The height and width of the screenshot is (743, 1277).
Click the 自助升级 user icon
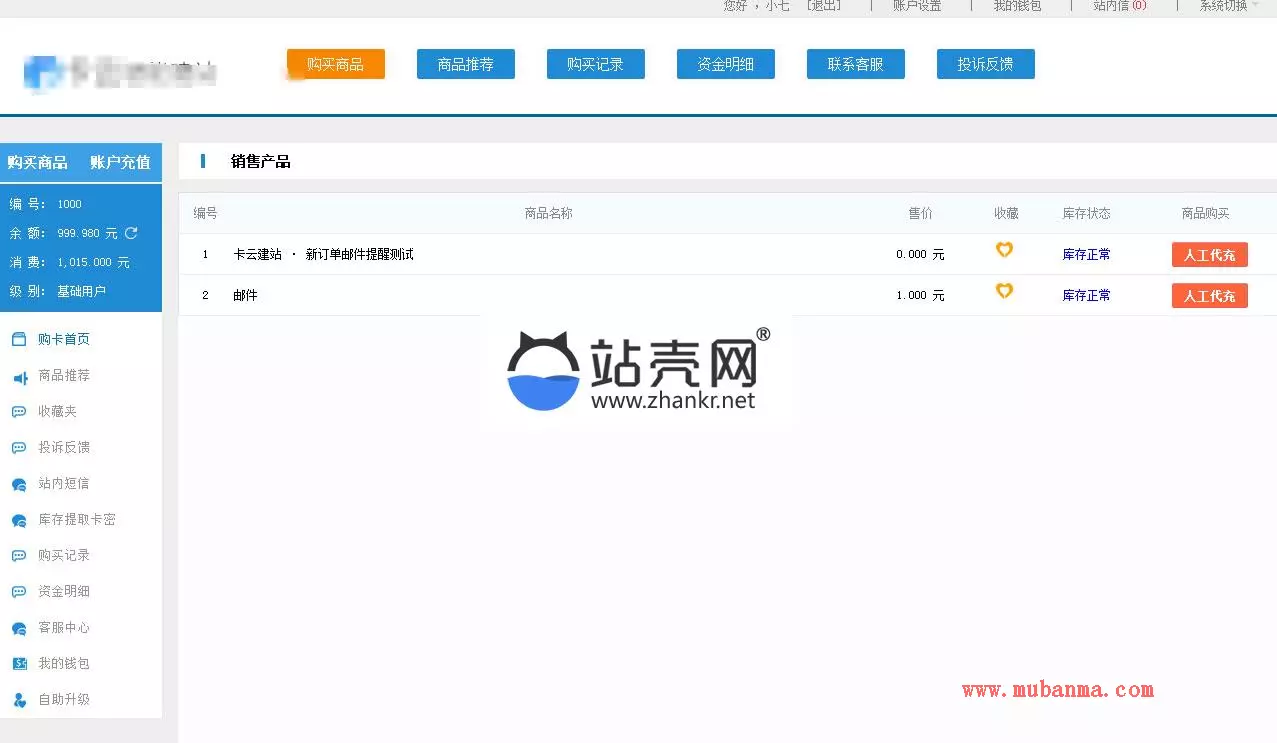(x=19, y=700)
